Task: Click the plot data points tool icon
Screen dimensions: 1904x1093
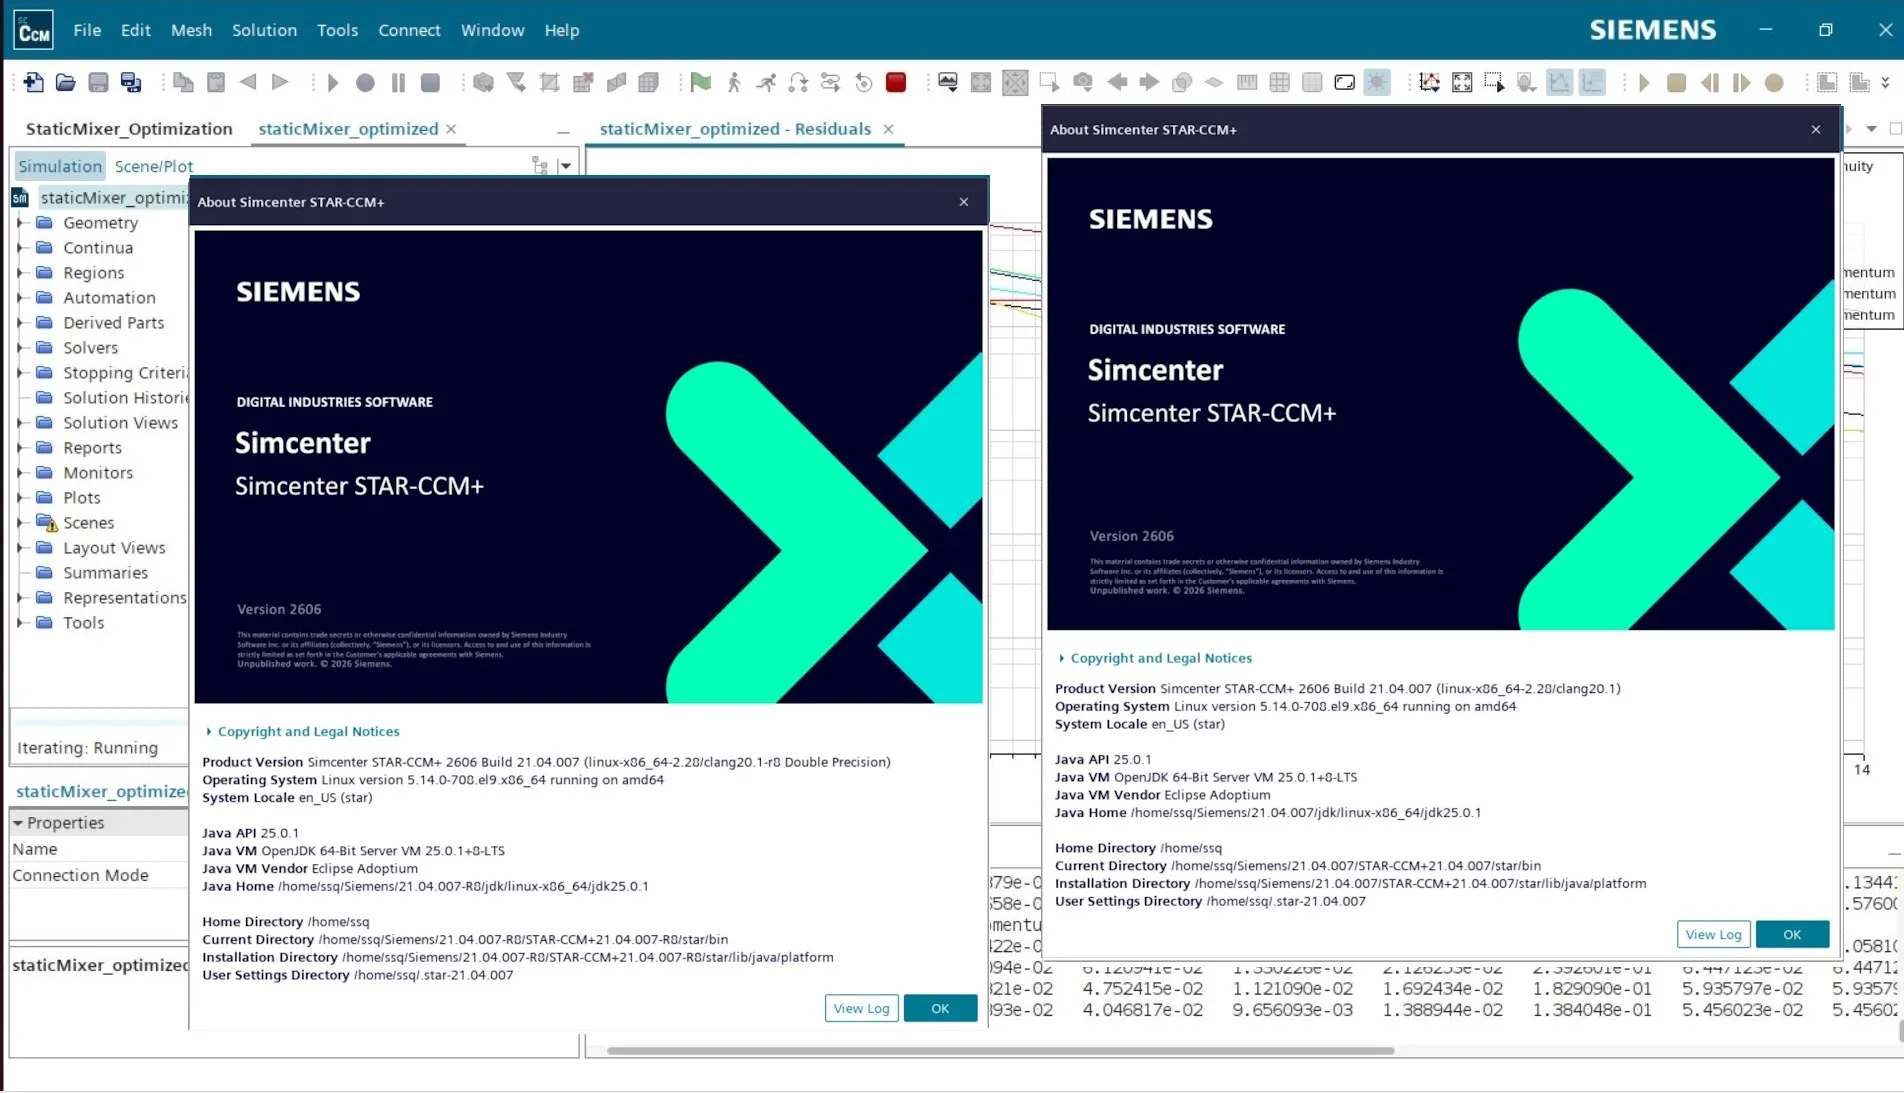Action: 1429,83
